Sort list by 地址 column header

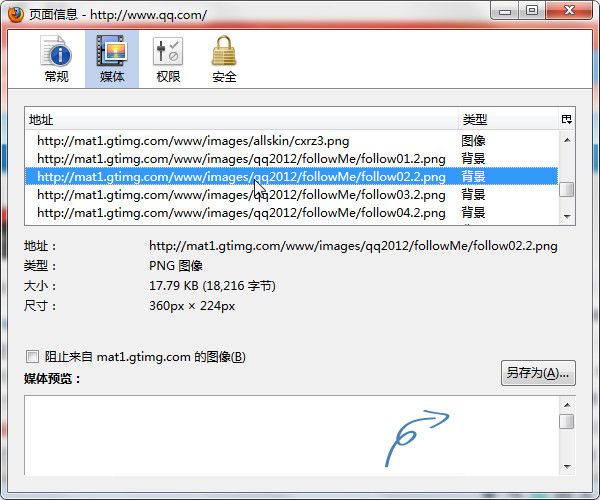(x=241, y=119)
